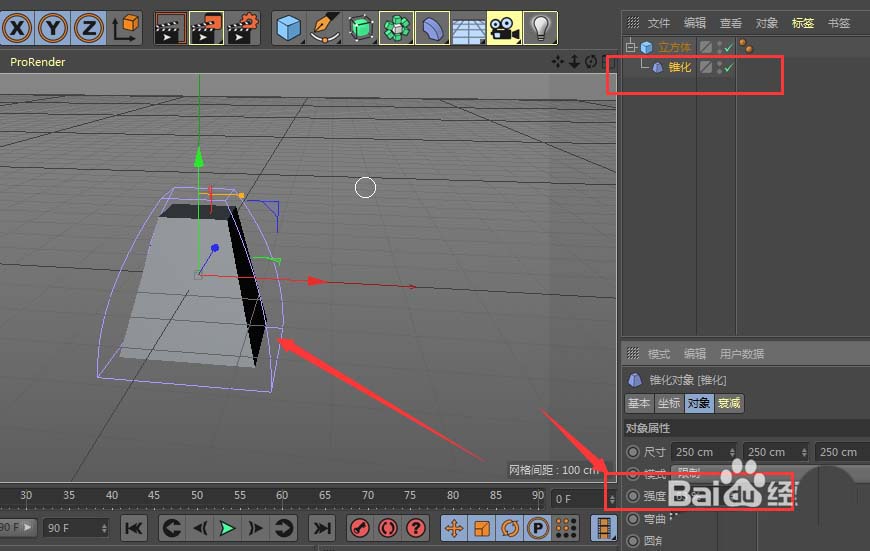Toggle visibility dots for 立方体
This screenshot has height=551, width=870.
click(x=720, y=48)
